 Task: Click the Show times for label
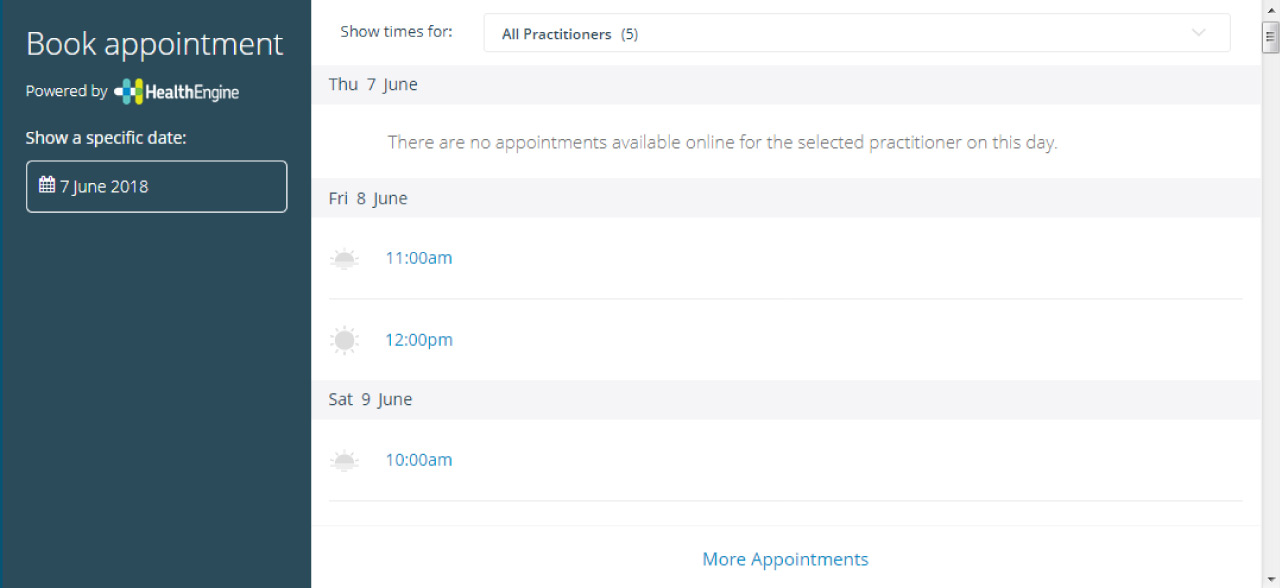pos(397,32)
